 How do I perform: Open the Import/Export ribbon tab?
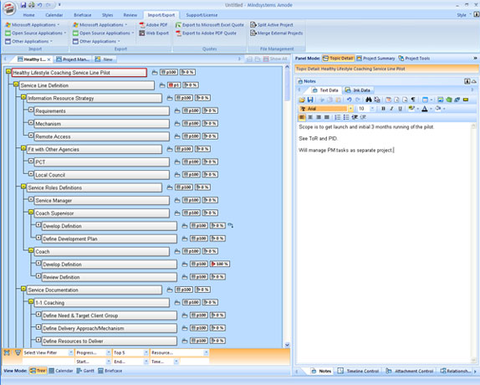161,15
